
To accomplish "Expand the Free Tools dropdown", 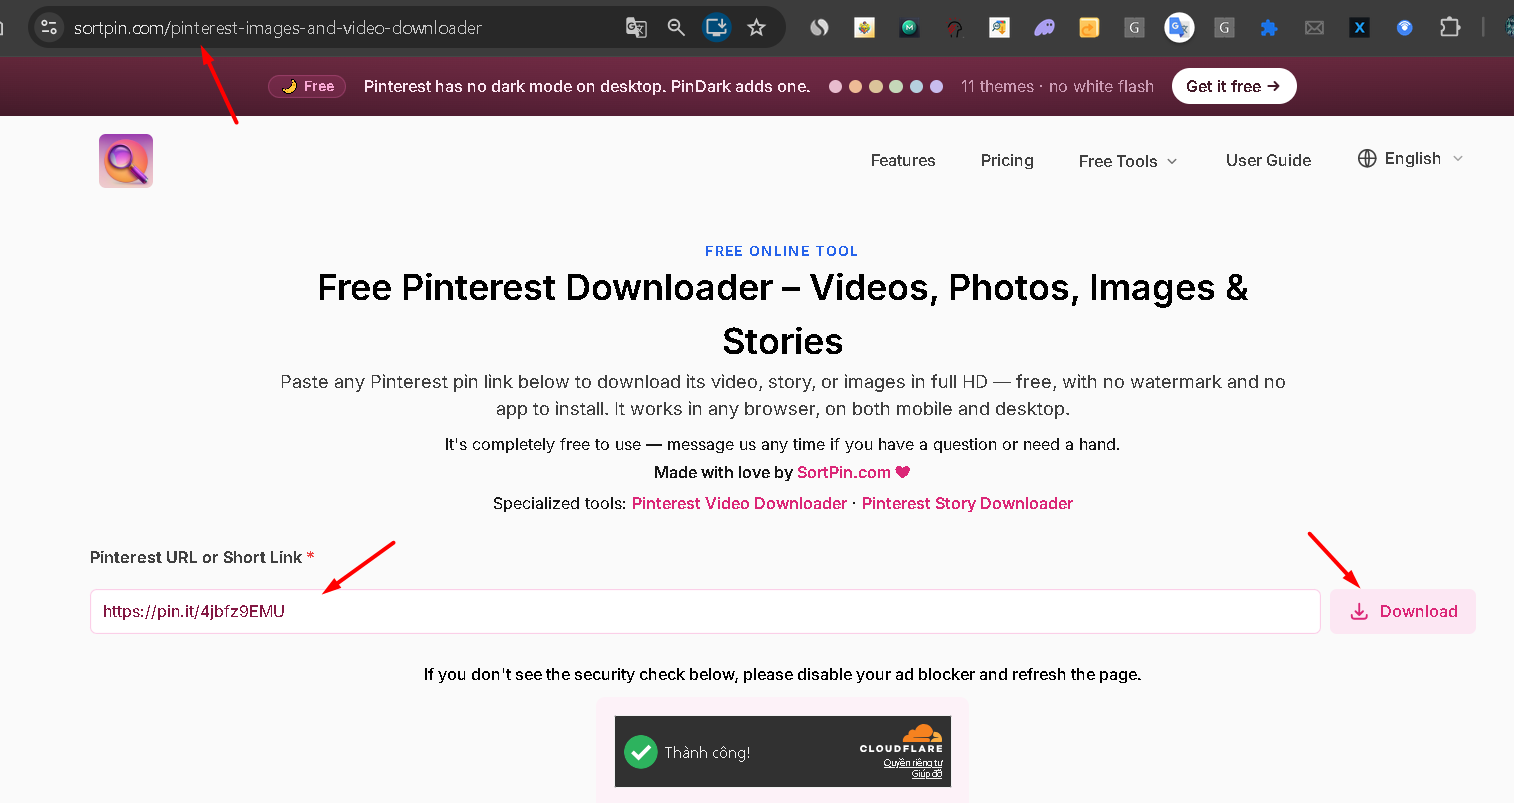I will coord(1128,161).
